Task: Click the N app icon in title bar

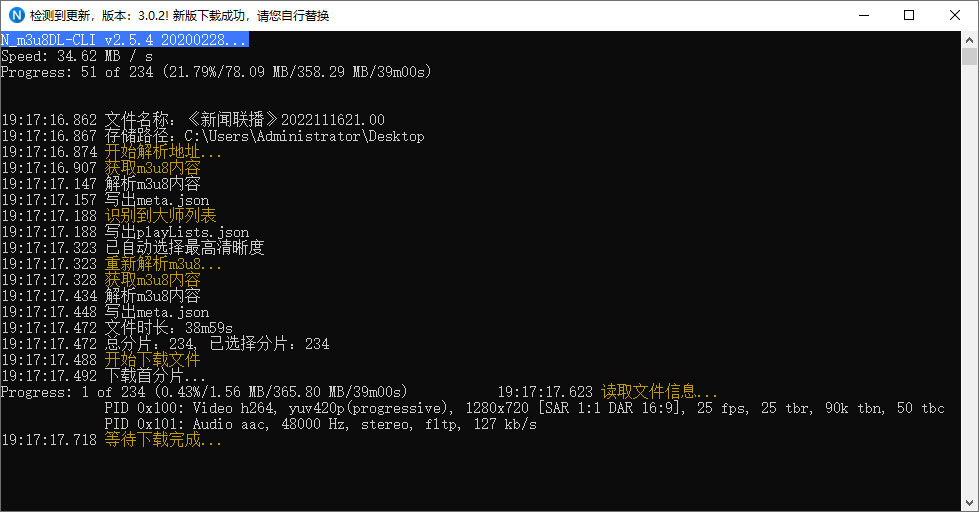Action: (x=16, y=15)
